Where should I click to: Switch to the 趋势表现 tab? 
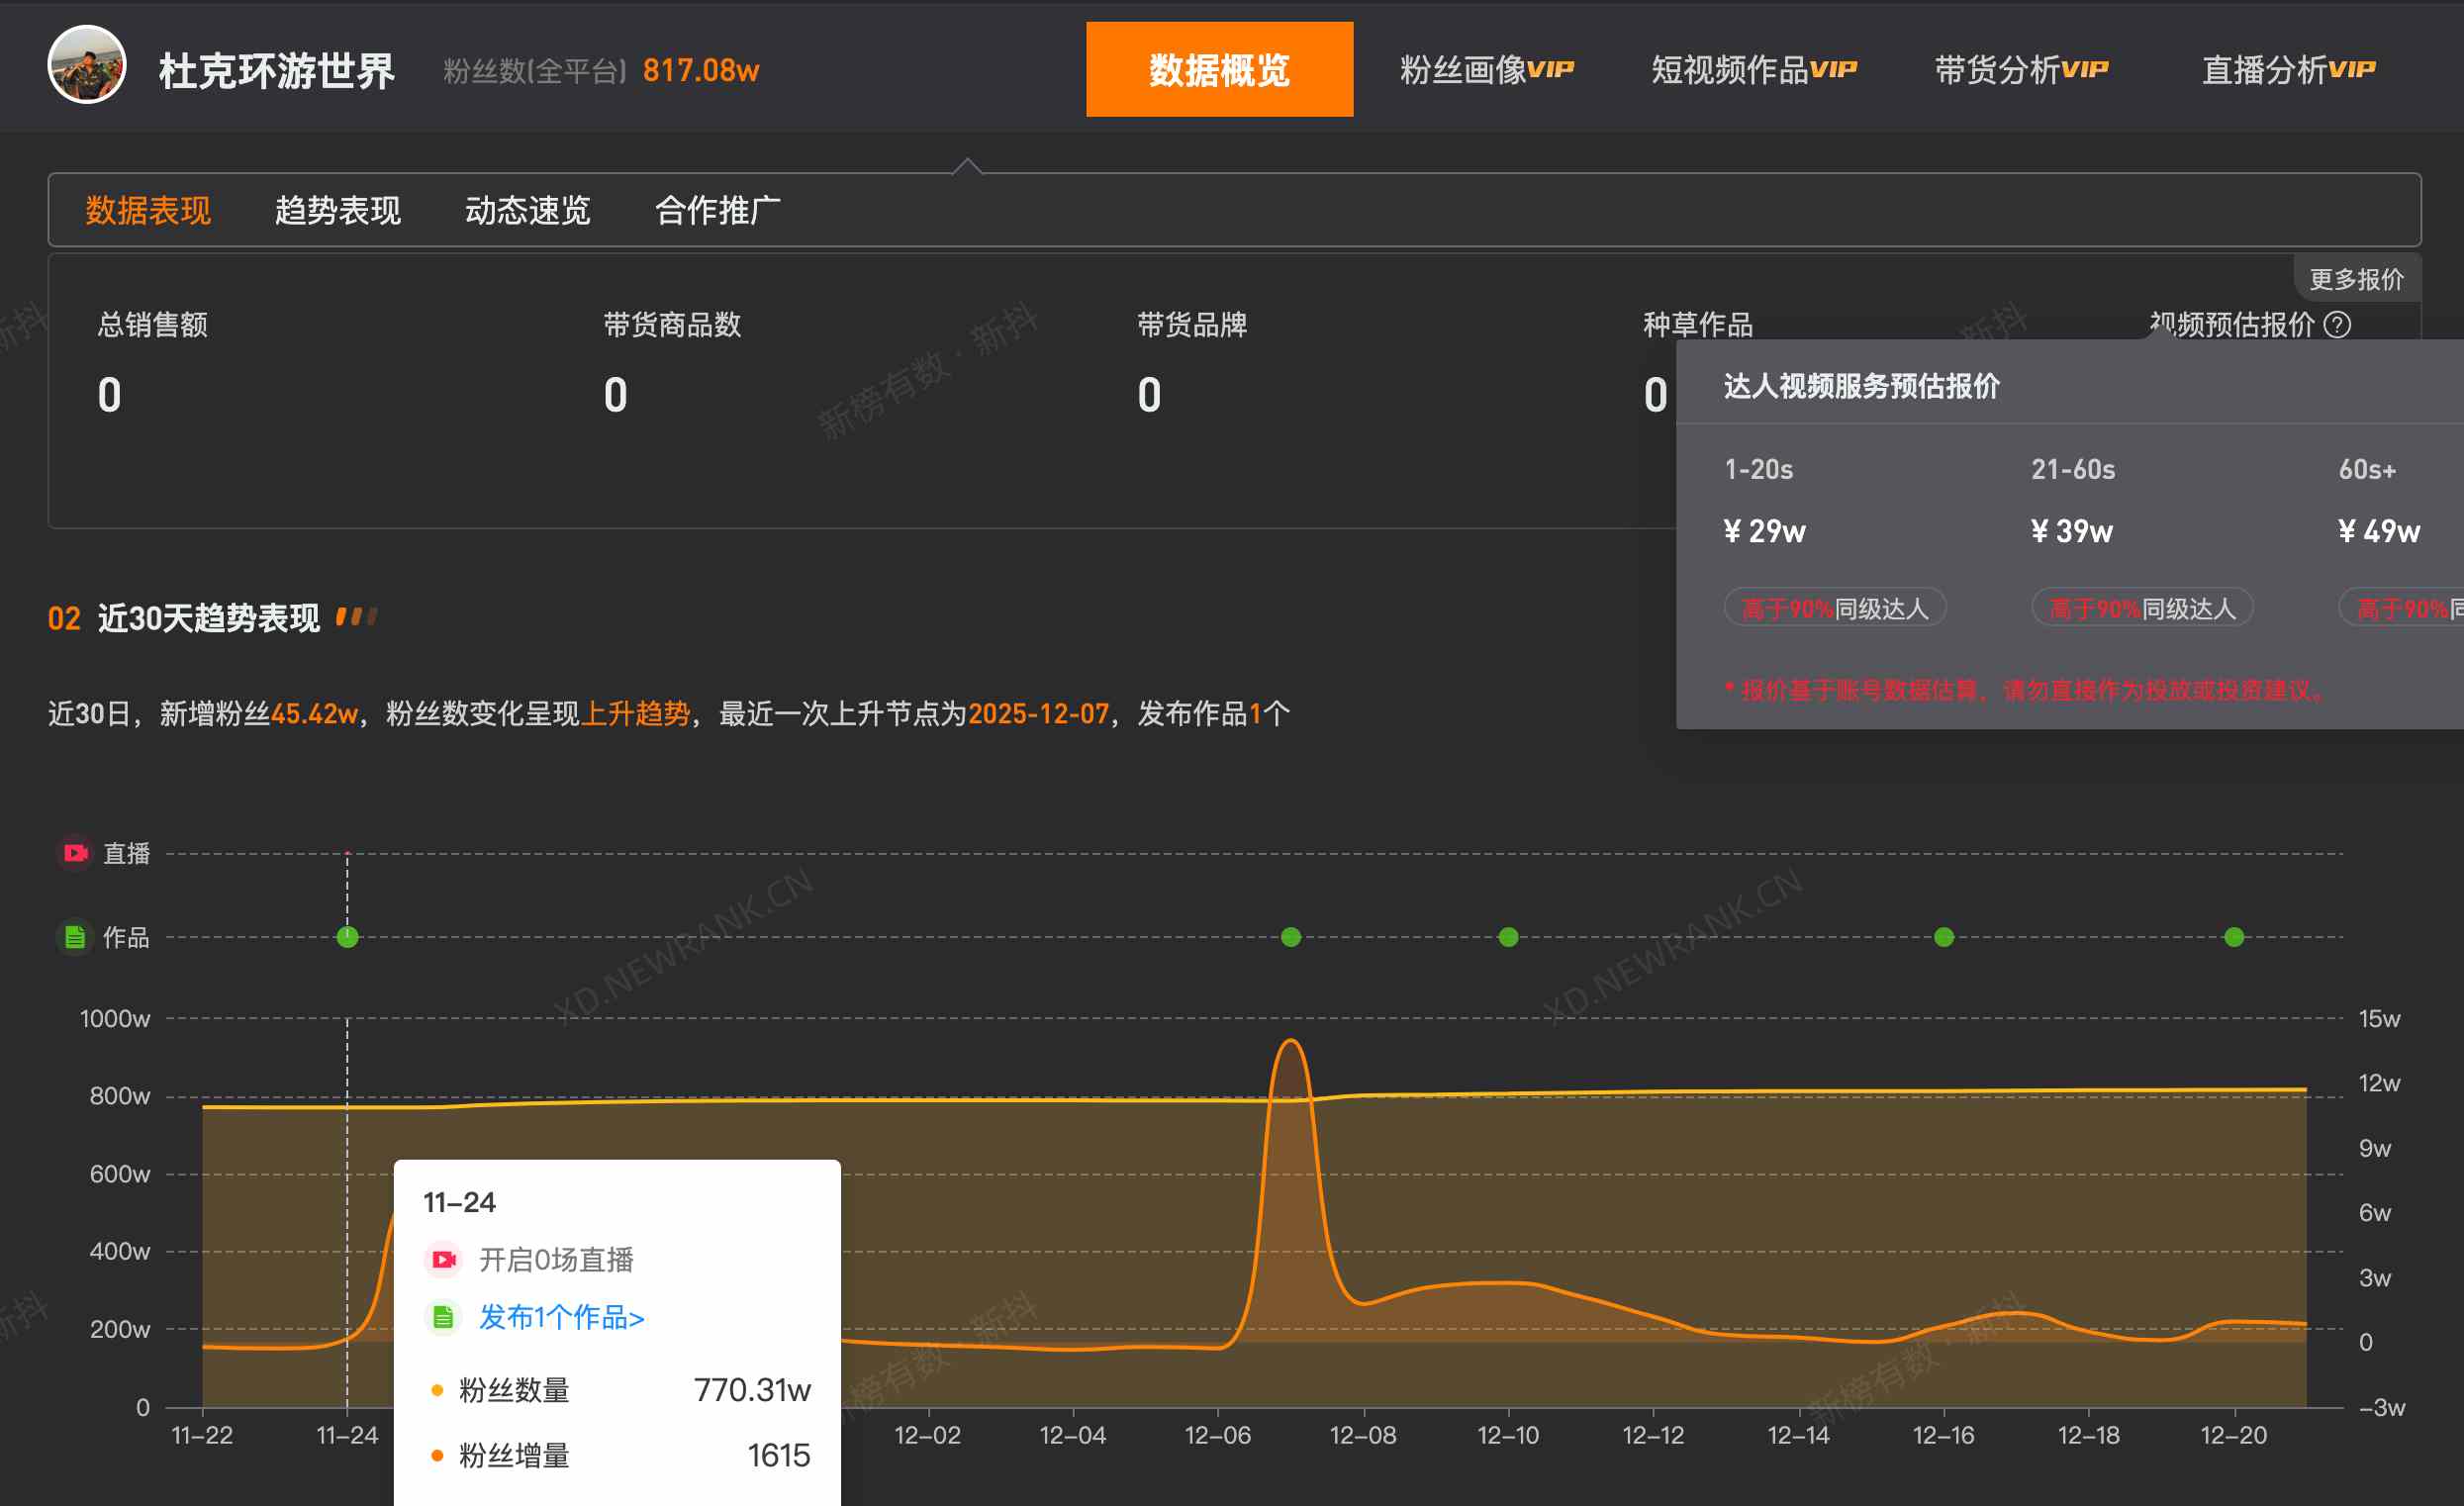(337, 211)
